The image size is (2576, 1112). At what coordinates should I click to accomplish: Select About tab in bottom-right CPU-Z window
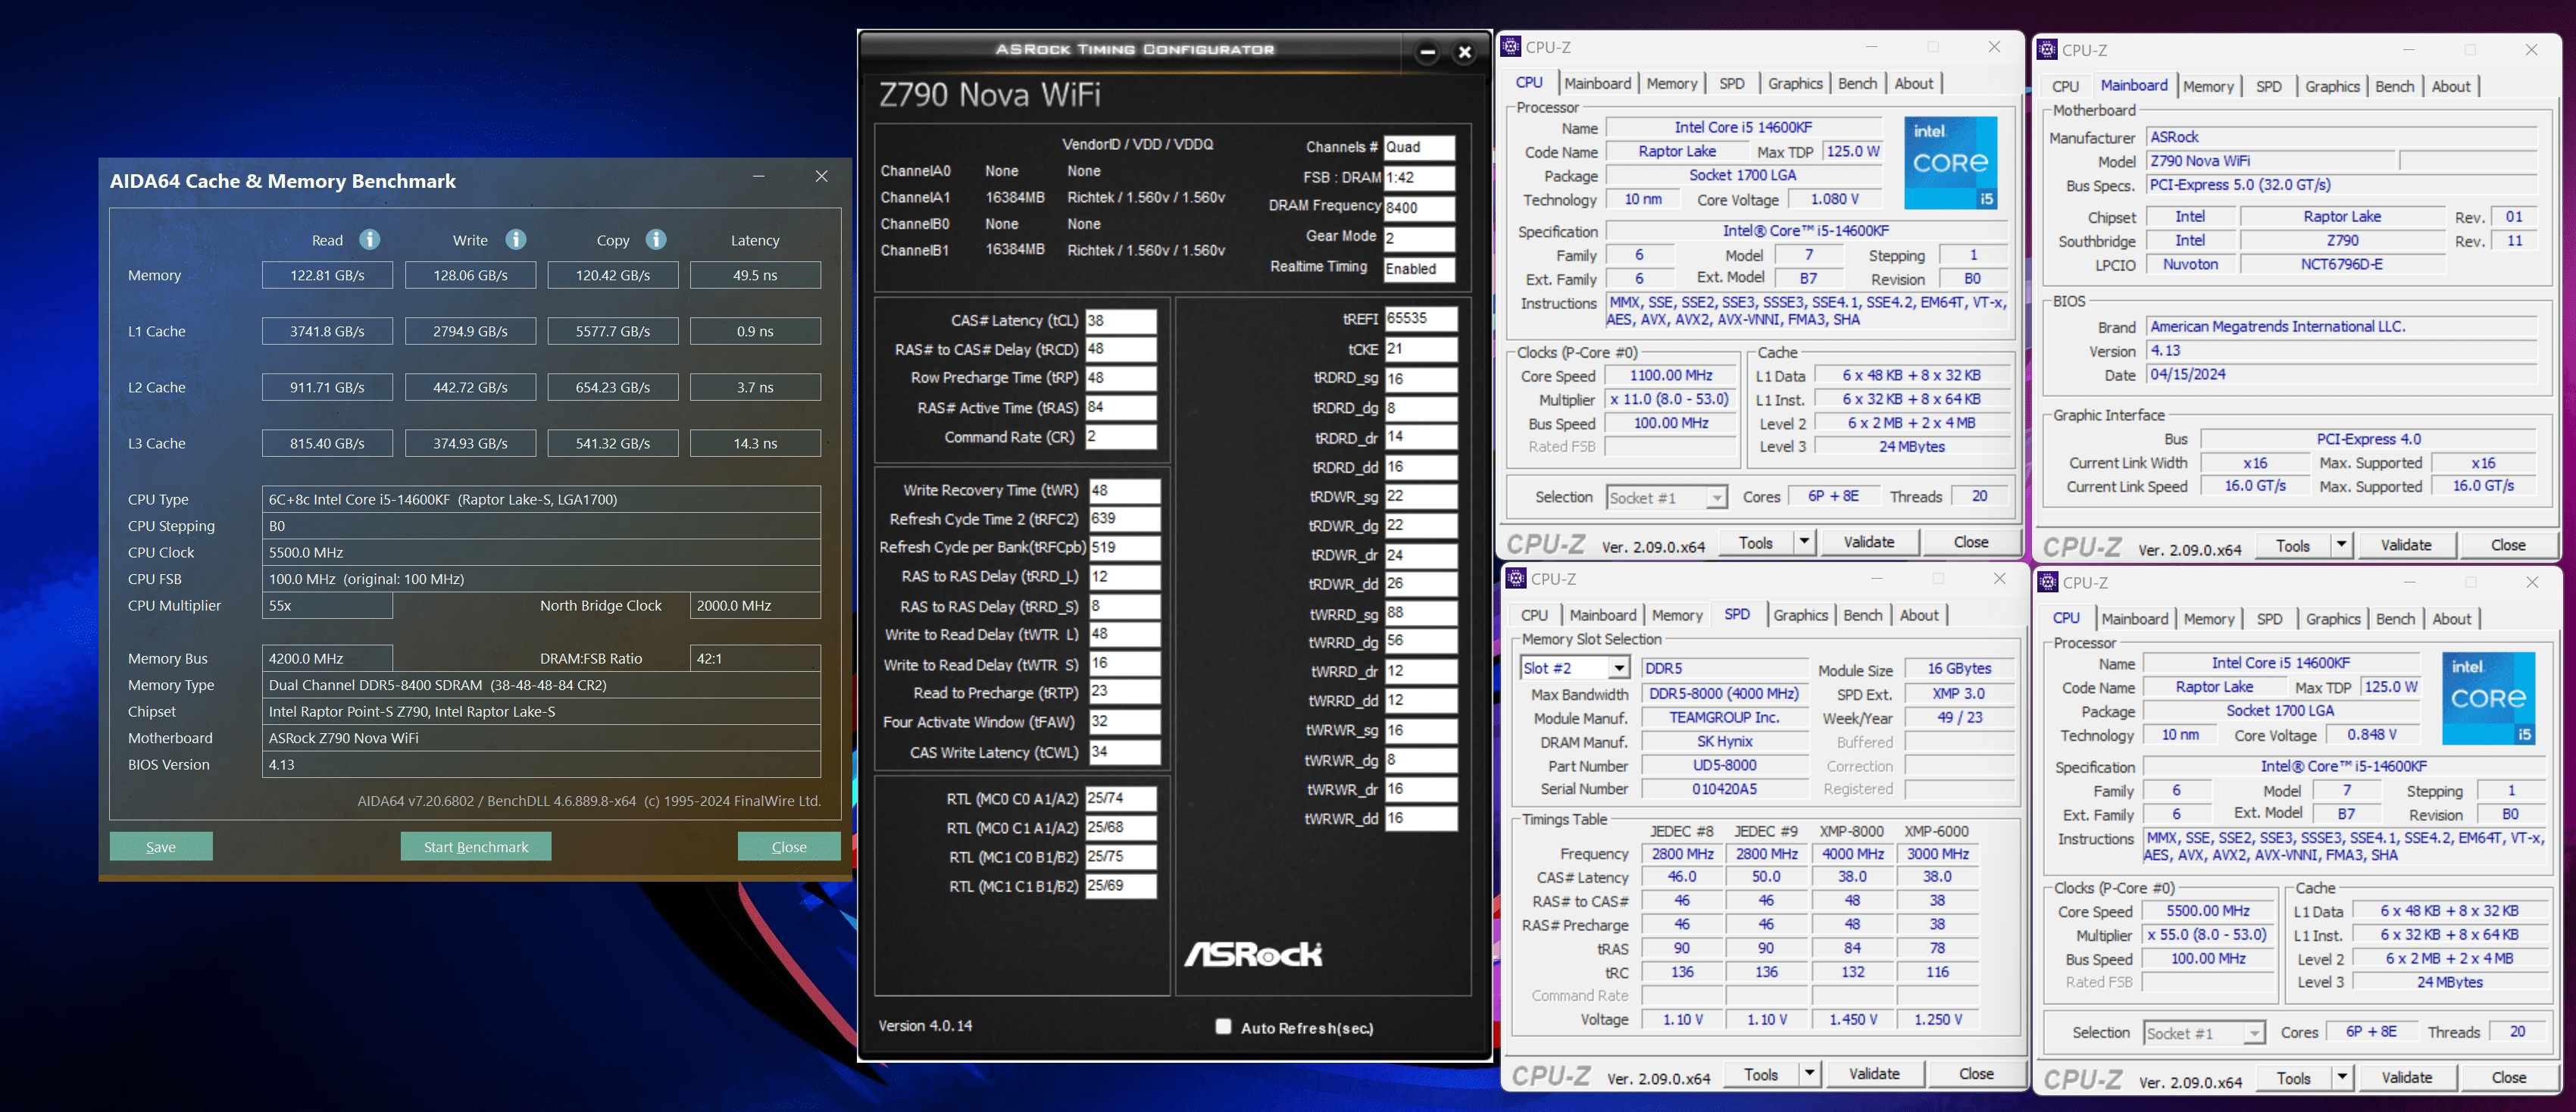click(x=2451, y=620)
